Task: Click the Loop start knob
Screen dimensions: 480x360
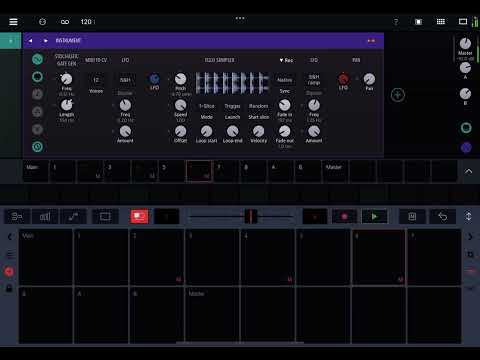Action: (206, 131)
